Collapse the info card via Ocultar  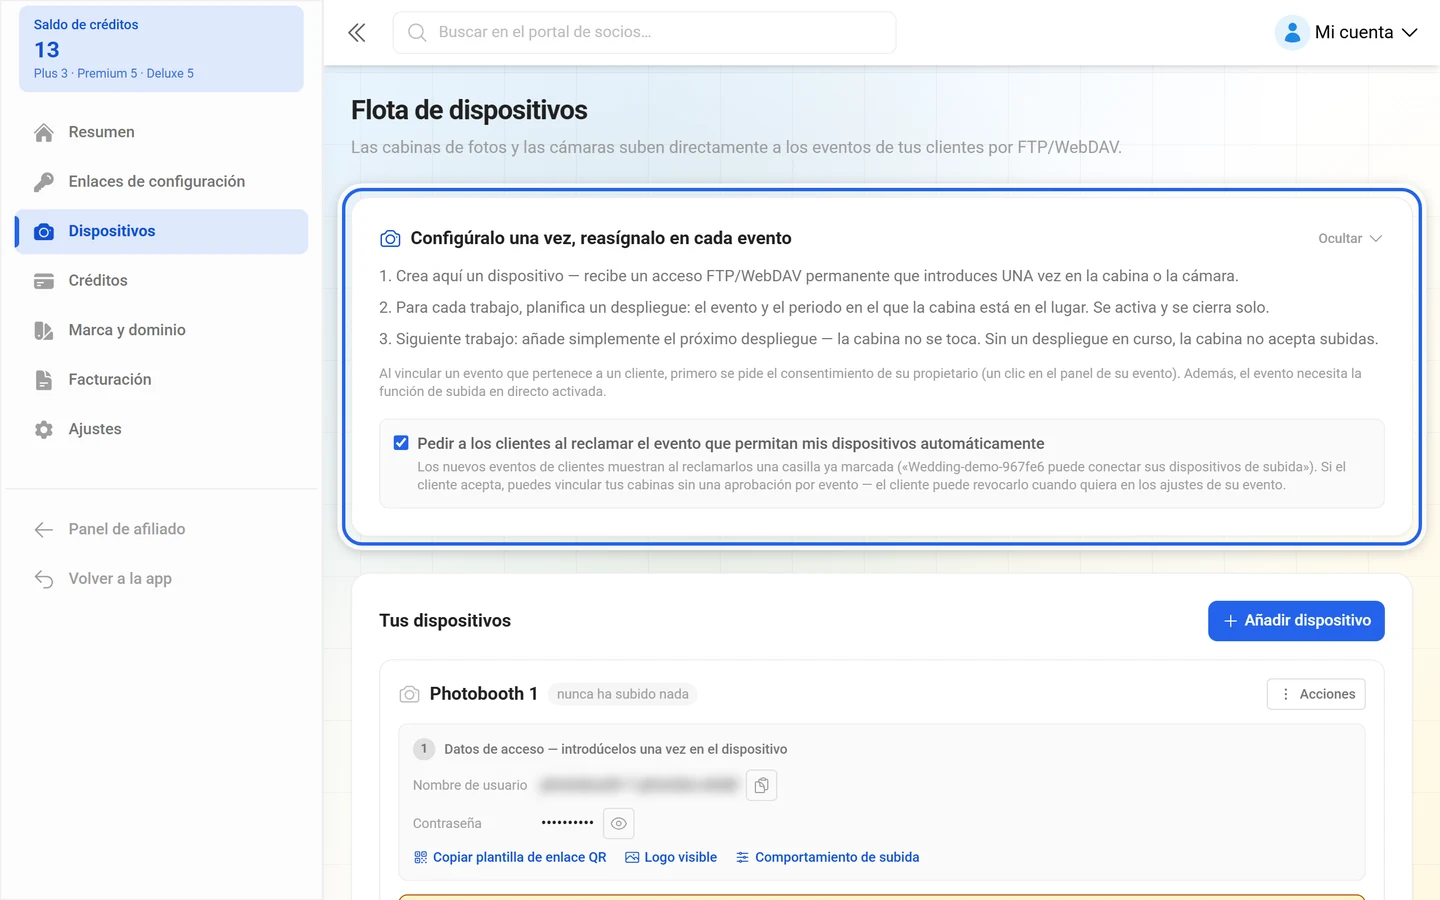pos(1350,239)
